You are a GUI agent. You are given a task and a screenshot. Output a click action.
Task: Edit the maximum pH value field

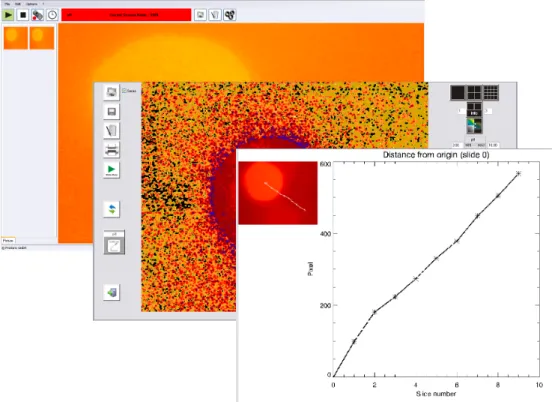point(493,145)
